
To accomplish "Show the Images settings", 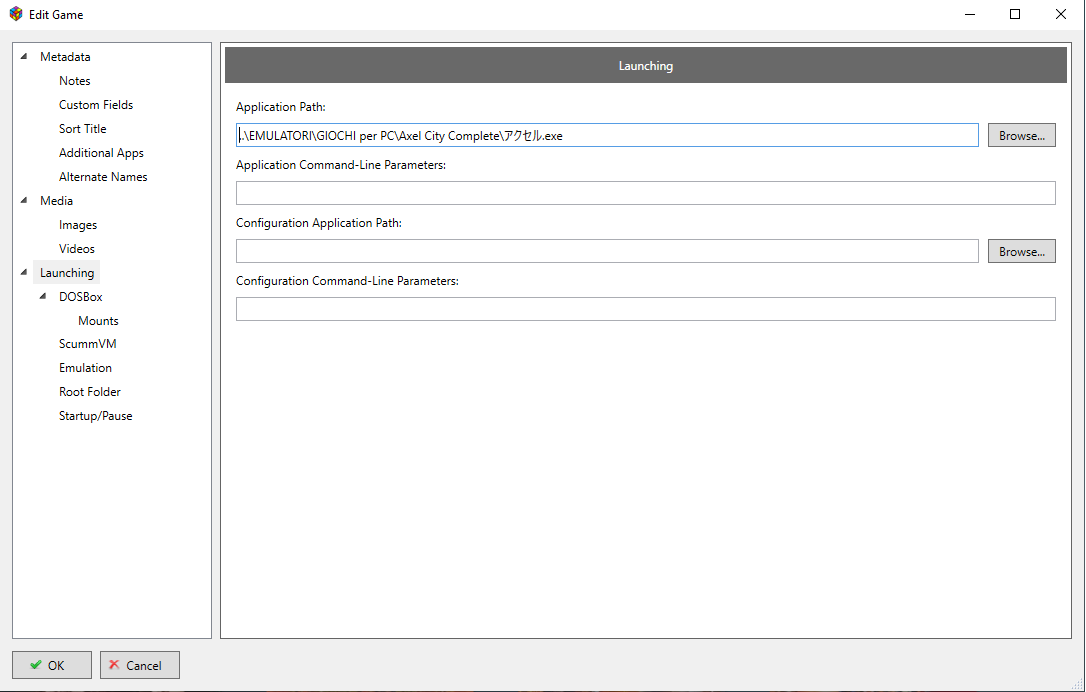I will (x=78, y=225).
